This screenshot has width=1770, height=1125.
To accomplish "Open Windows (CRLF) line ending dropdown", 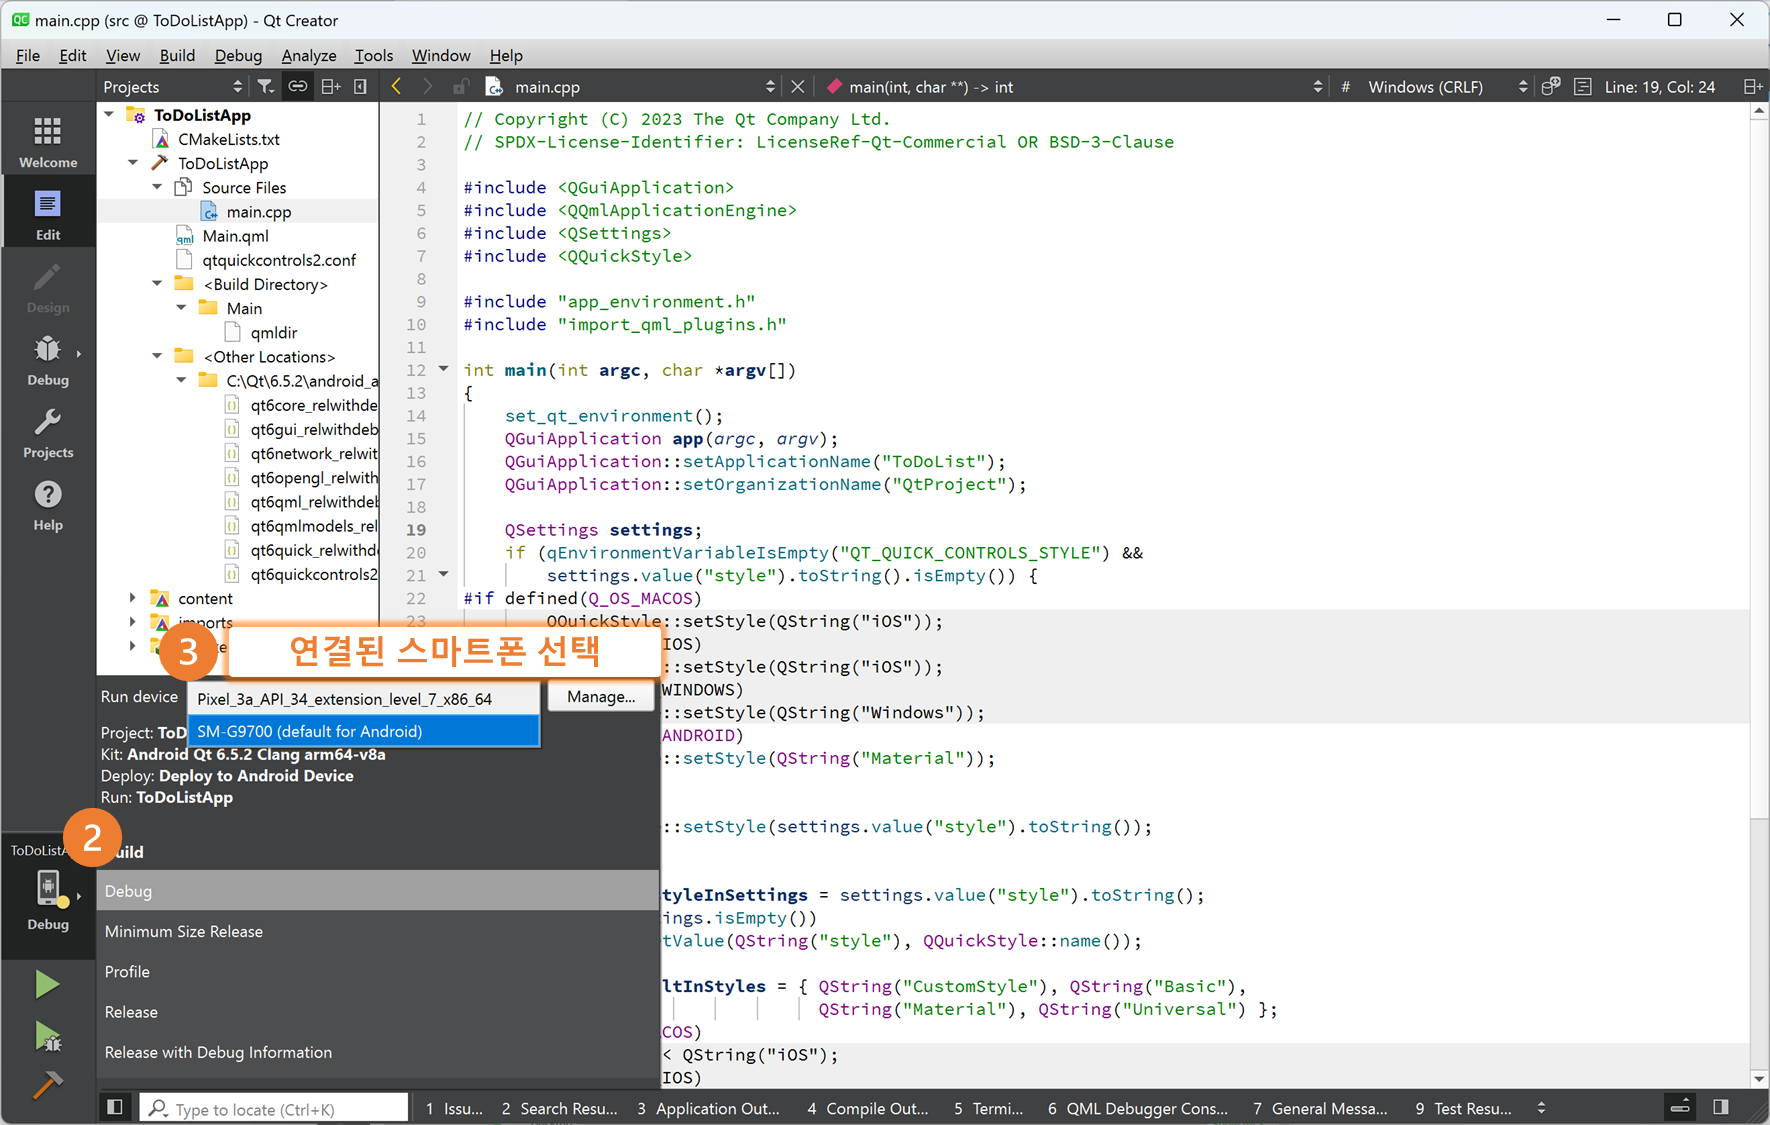I will [x=1447, y=87].
